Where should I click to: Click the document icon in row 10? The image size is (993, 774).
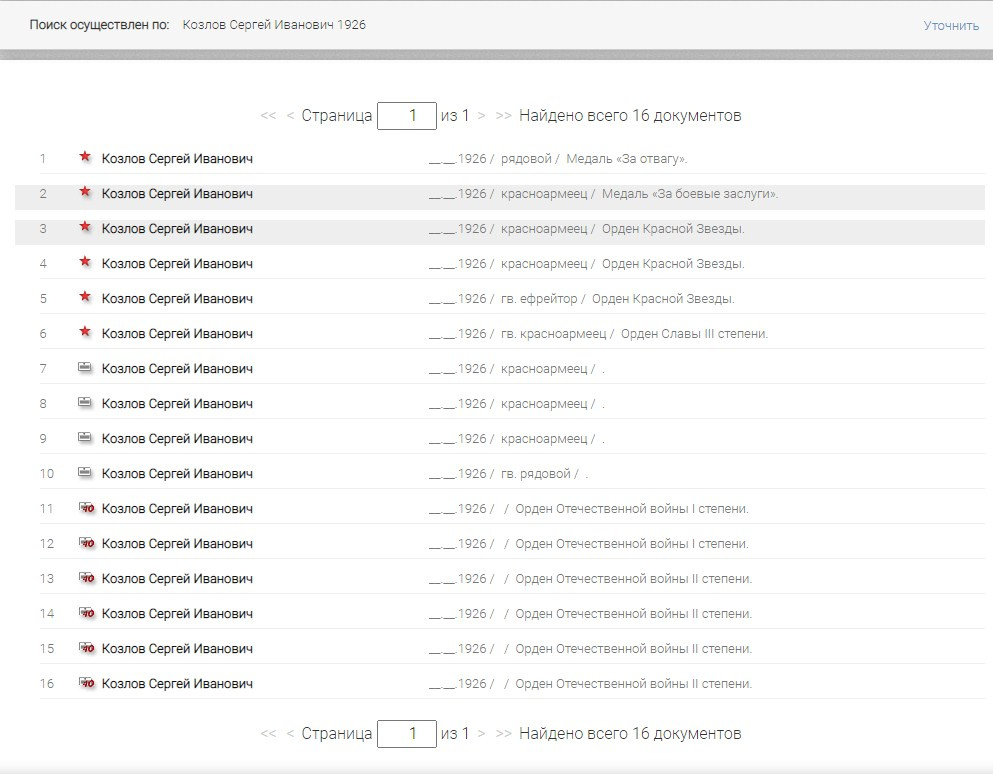[85, 473]
